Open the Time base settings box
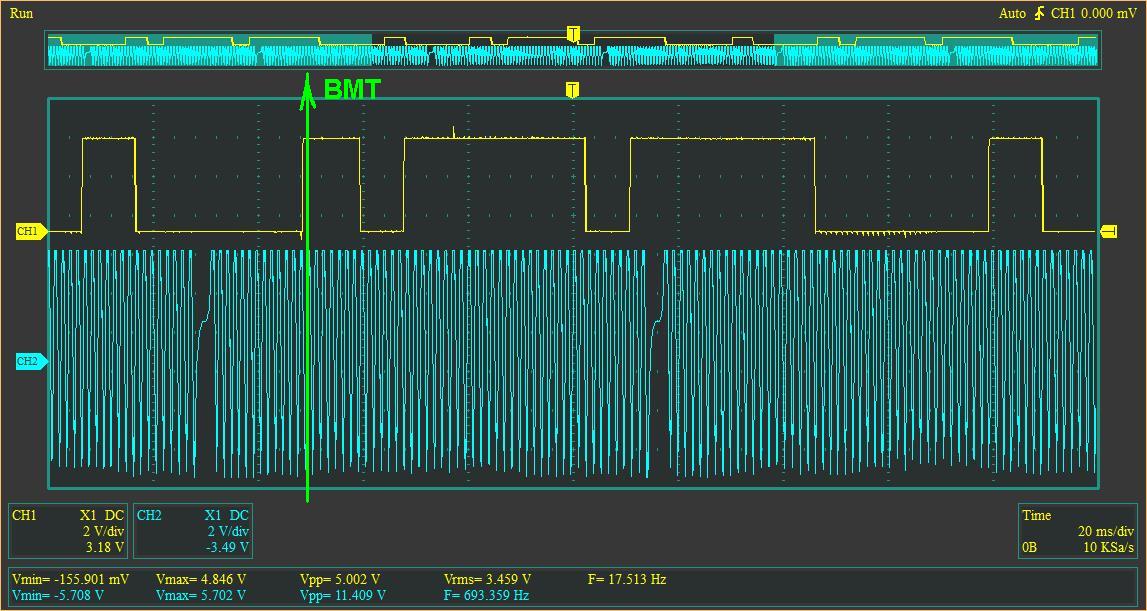Image resolution: width=1147 pixels, height=611 pixels. [1078, 531]
